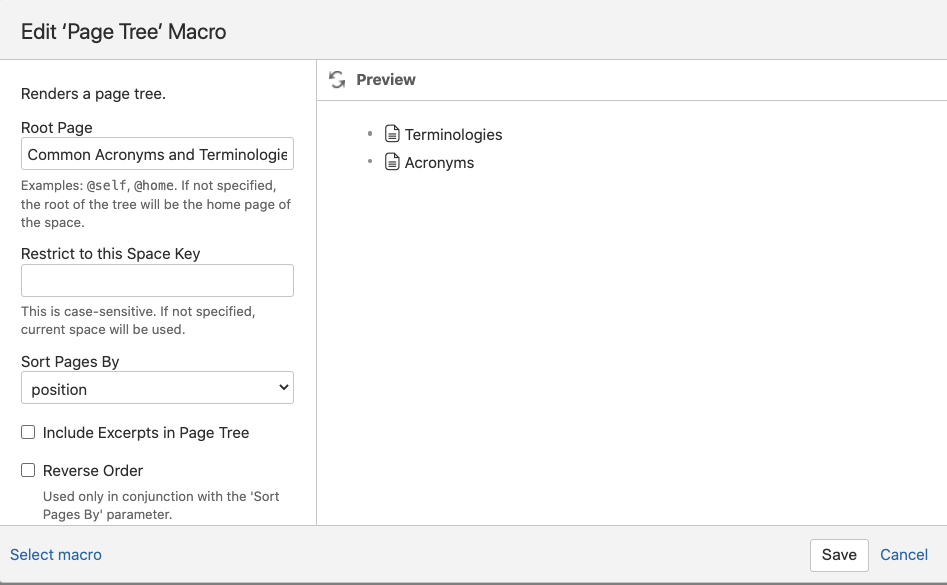This screenshot has height=585, width=947.
Task: Save the Page Tree macro
Action: point(839,555)
